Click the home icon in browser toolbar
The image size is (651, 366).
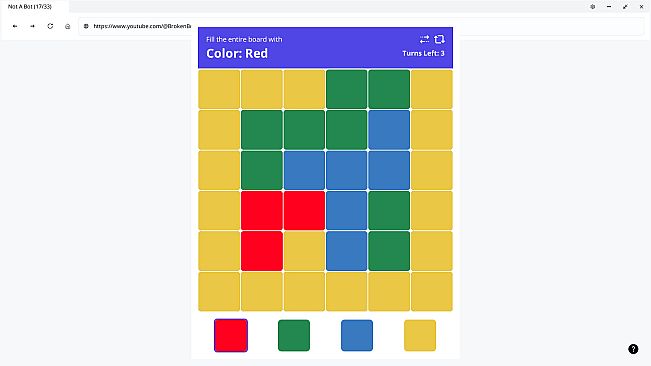click(68, 26)
